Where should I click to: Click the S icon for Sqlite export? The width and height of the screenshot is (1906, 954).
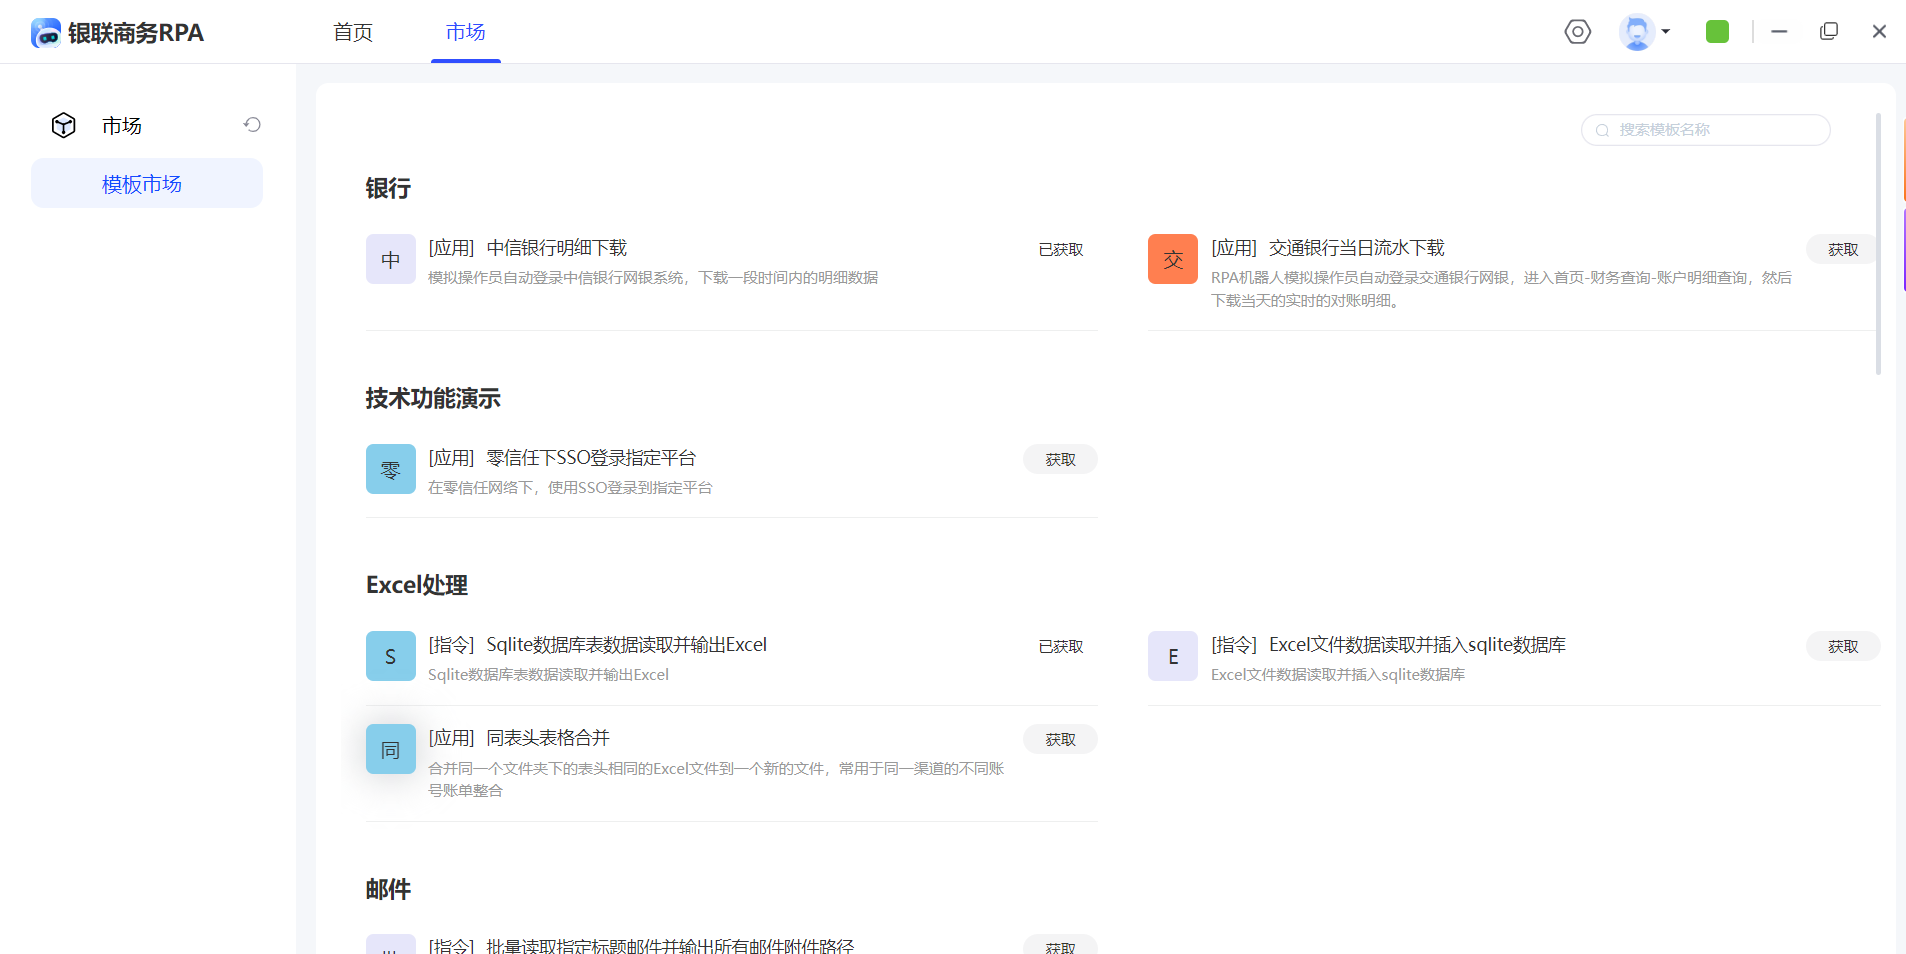391,656
